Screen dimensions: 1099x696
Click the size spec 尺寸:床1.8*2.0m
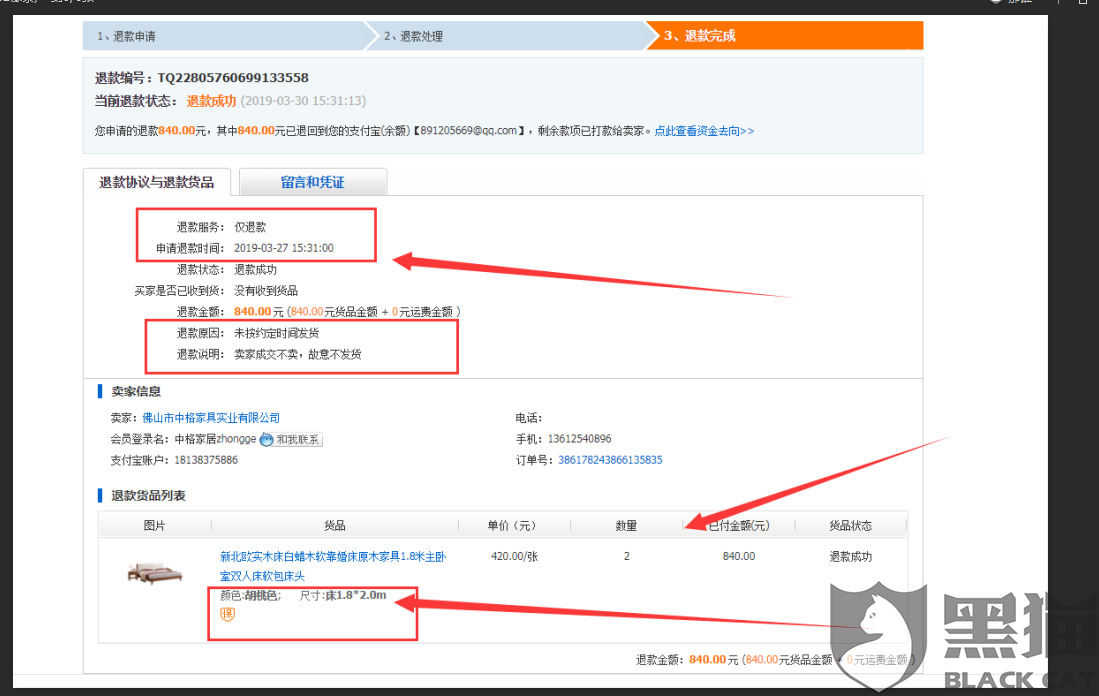343,595
